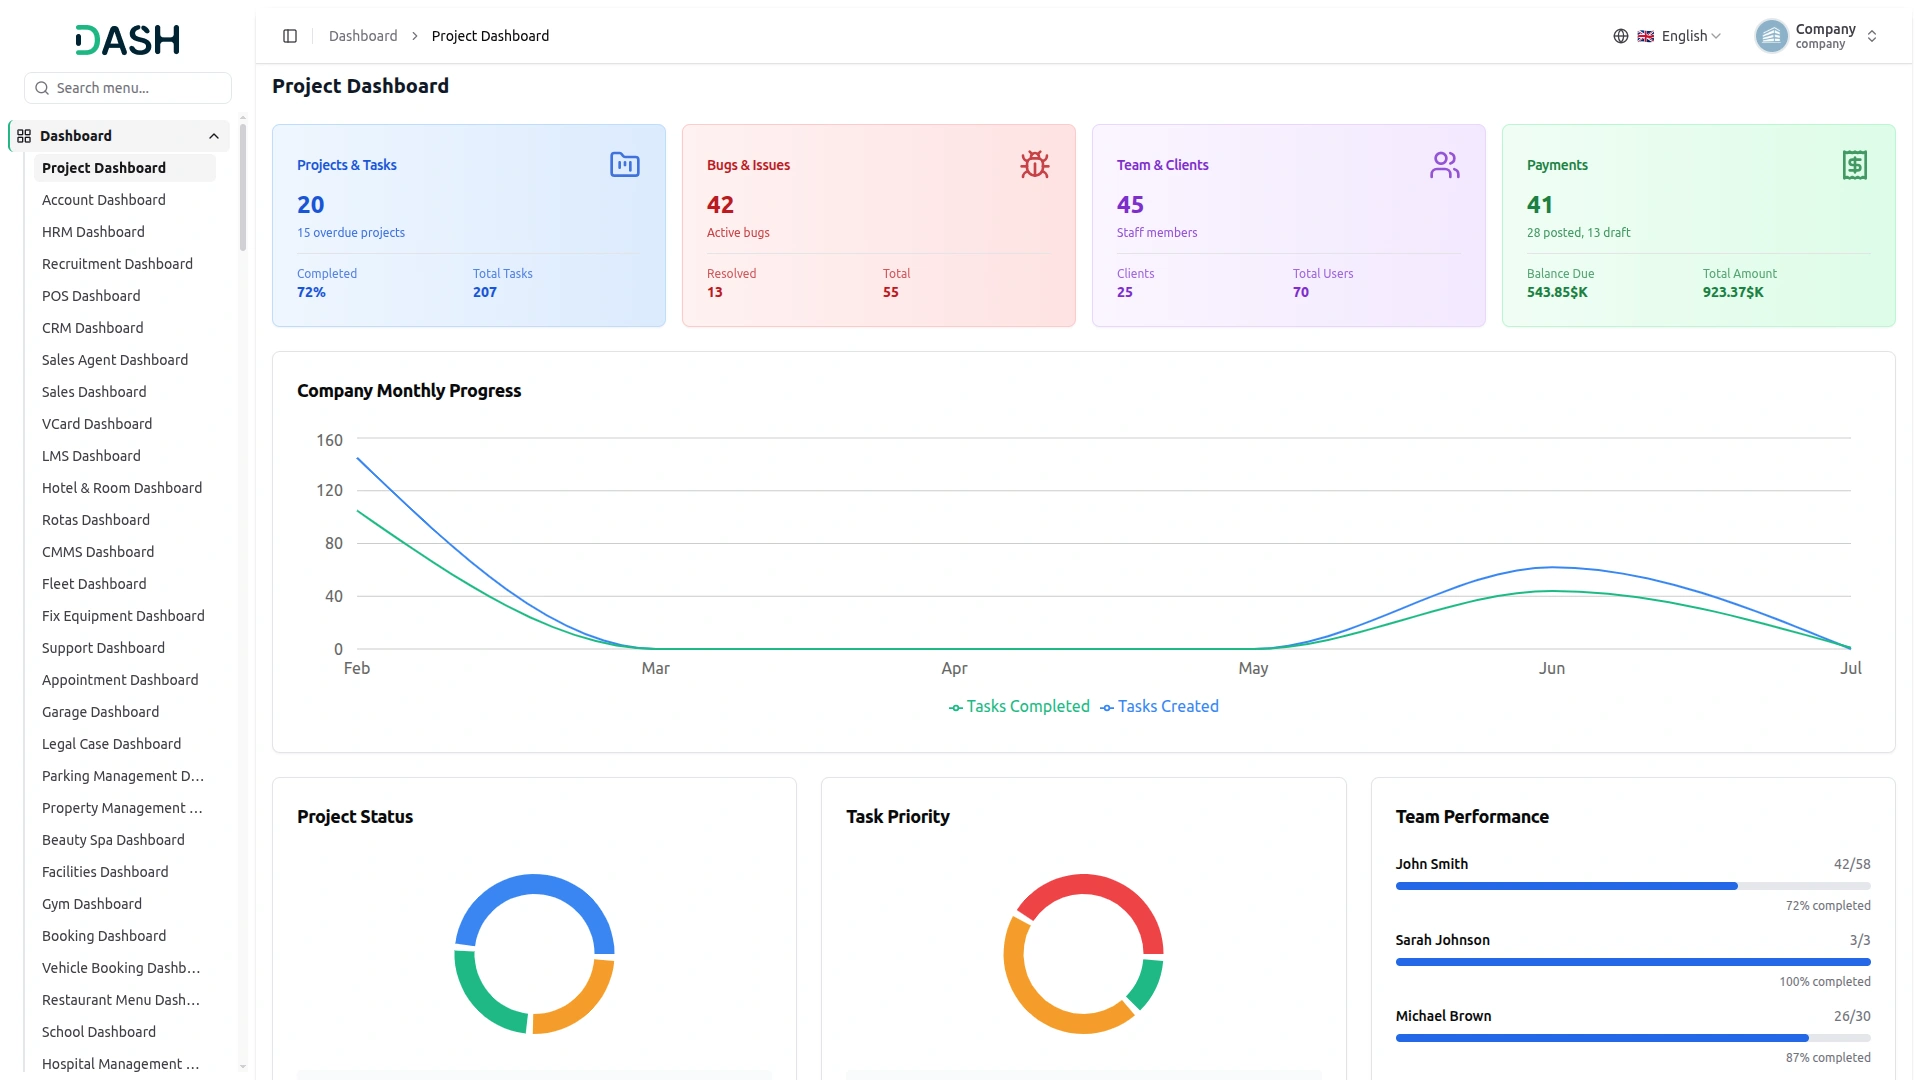The height and width of the screenshot is (1080, 1920).
Task: Click the Team & Clients users icon
Action: coord(1444,165)
